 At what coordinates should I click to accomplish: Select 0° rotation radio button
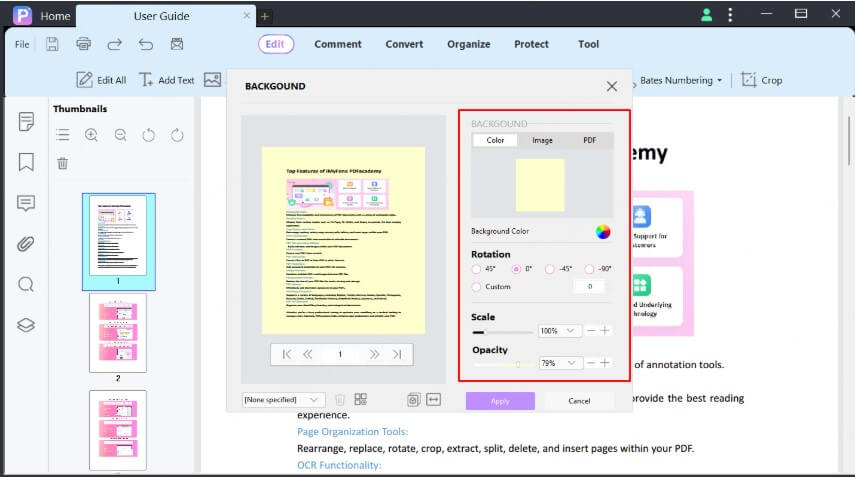tap(516, 269)
